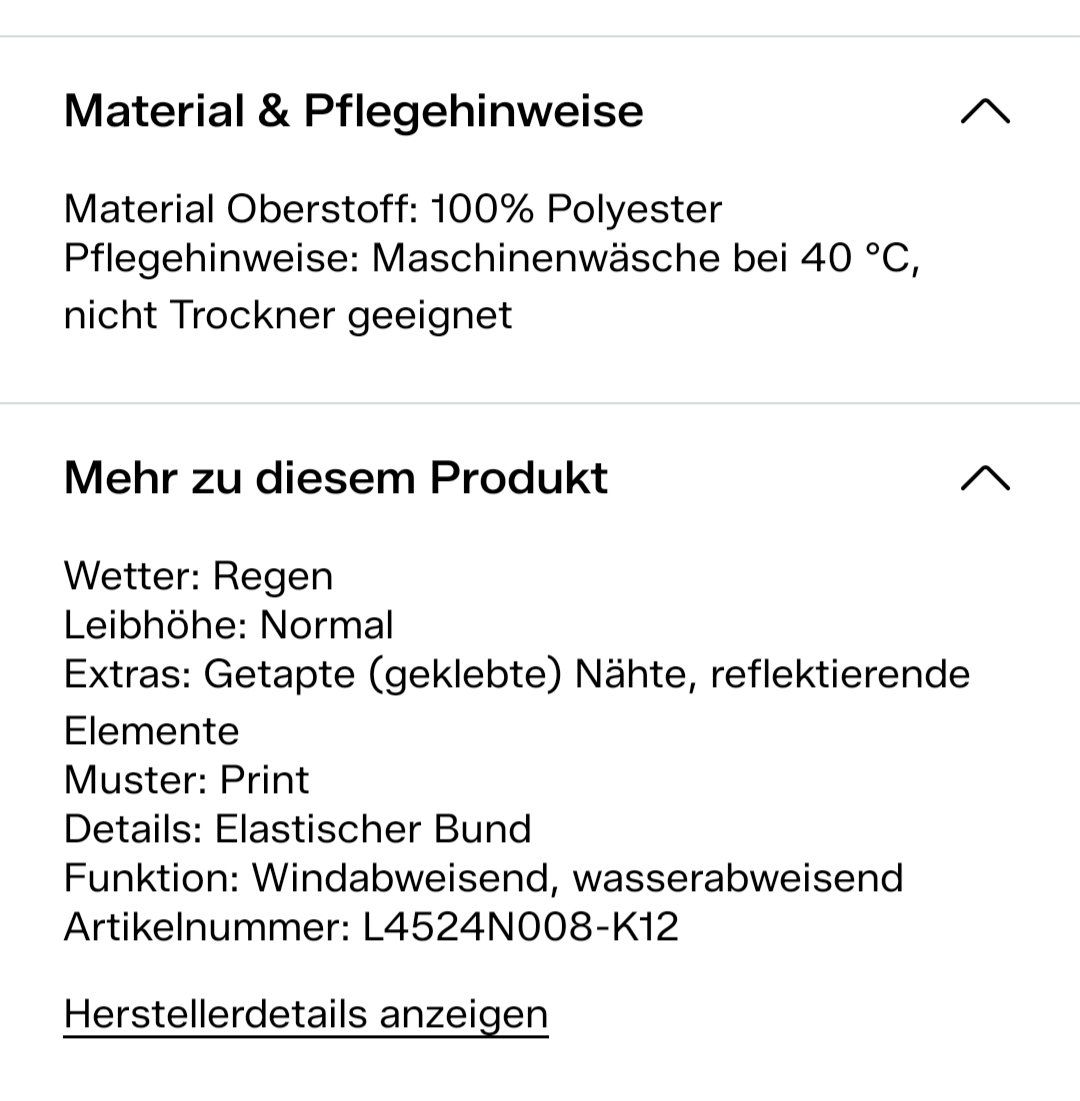Click the word reflektierende in Extras
This screenshot has height=1101, width=1080.
pos(840,674)
